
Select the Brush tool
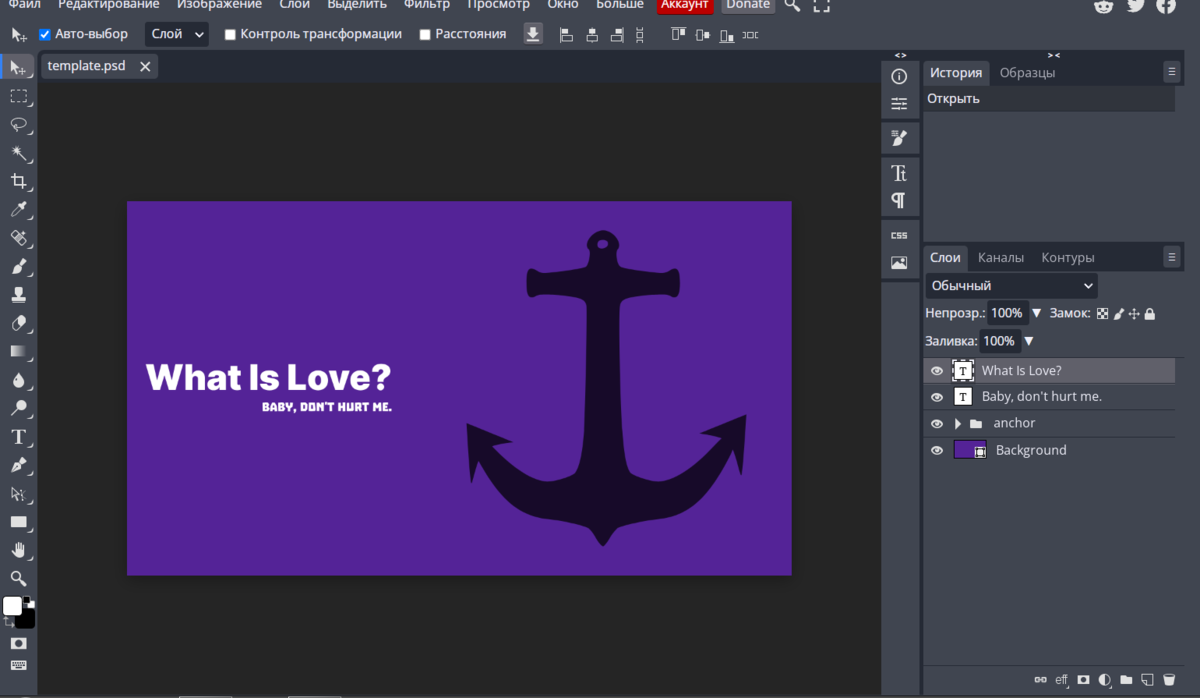(18, 267)
